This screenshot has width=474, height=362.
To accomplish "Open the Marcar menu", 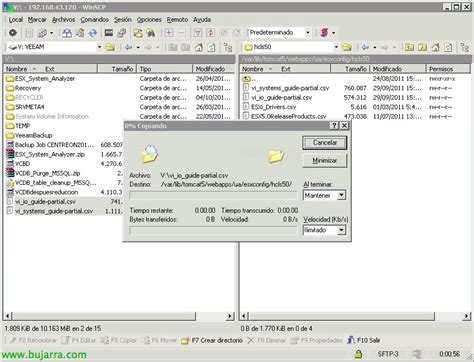I will pyautogui.click(x=37, y=20).
